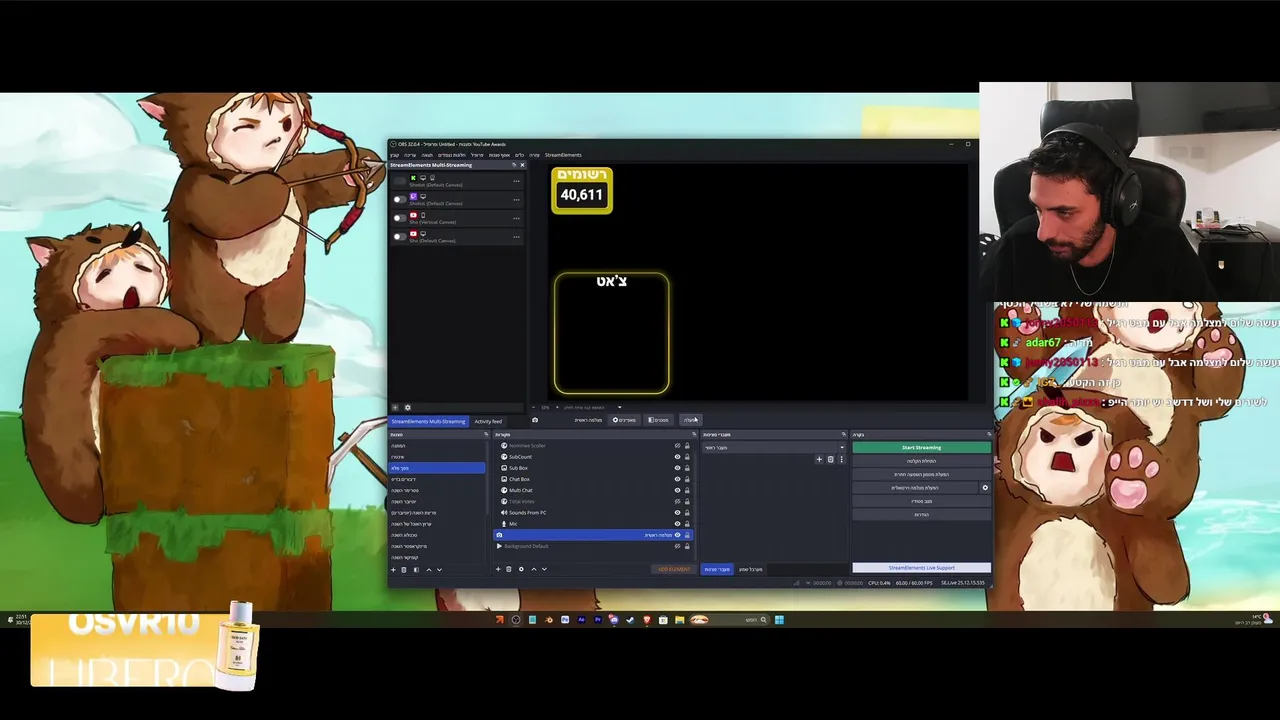The height and width of the screenshot is (720, 1280).
Task: Lock the Sounds From PC source
Action: tap(687, 513)
